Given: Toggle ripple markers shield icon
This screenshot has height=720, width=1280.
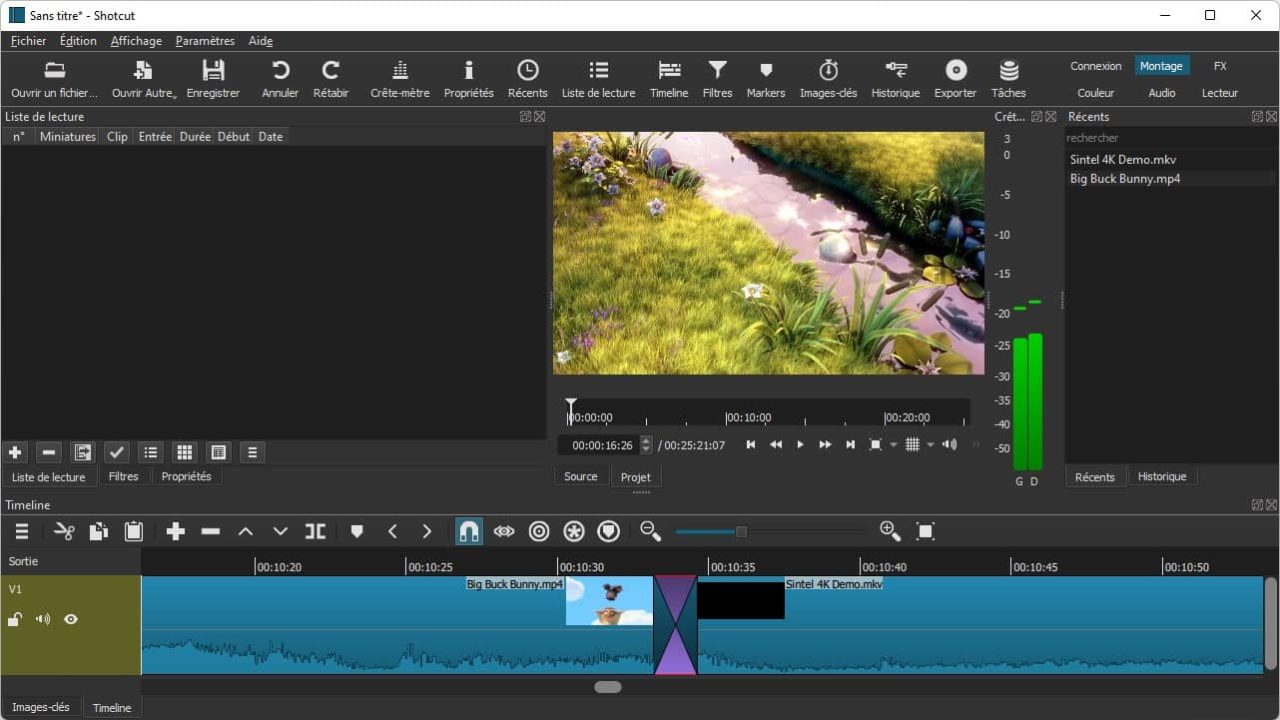Looking at the screenshot, I should [609, 532].
